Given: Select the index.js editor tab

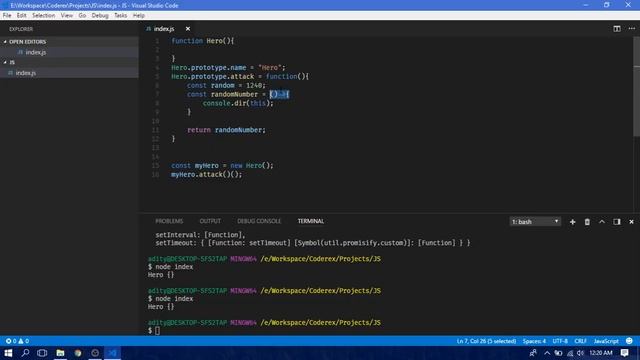Looking at the screenshot, I should tap(164, 29).
